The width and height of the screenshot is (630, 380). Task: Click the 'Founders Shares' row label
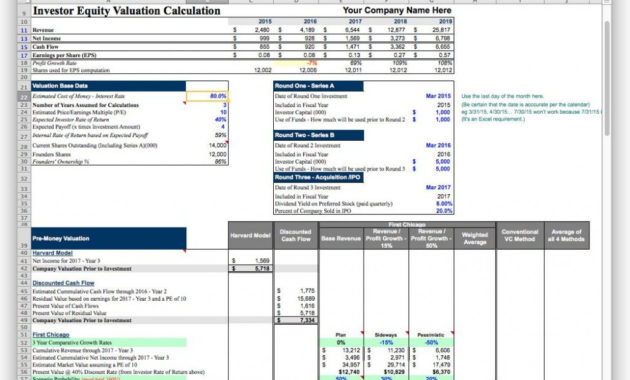tap(51, 155)
